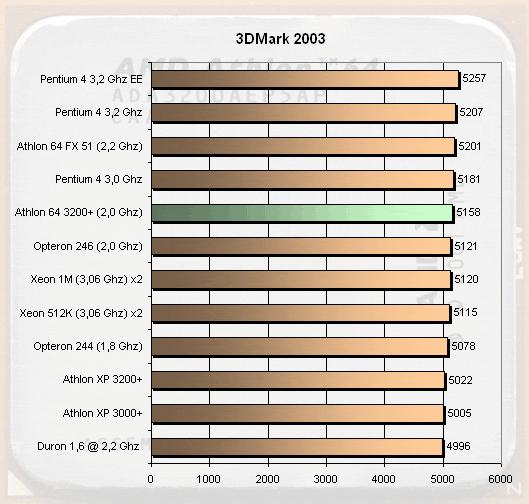Click the Opteron 246 bar

click(x=301, y=246)
